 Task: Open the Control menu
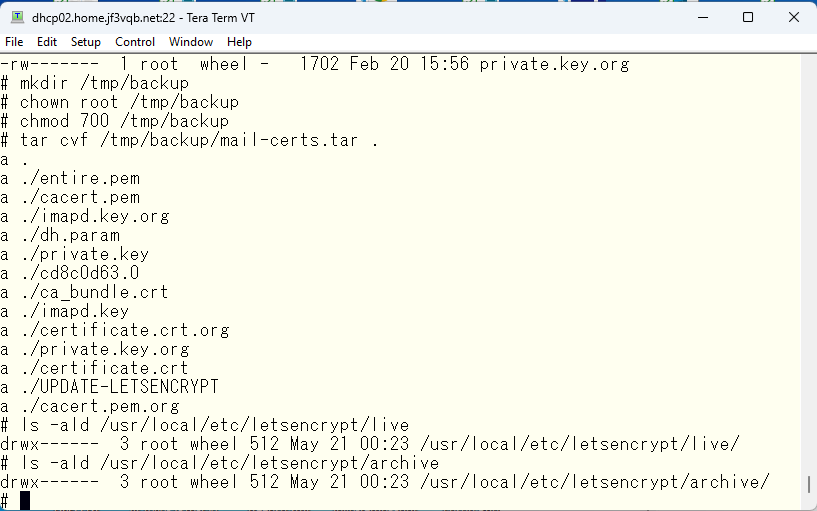point(135,42)
